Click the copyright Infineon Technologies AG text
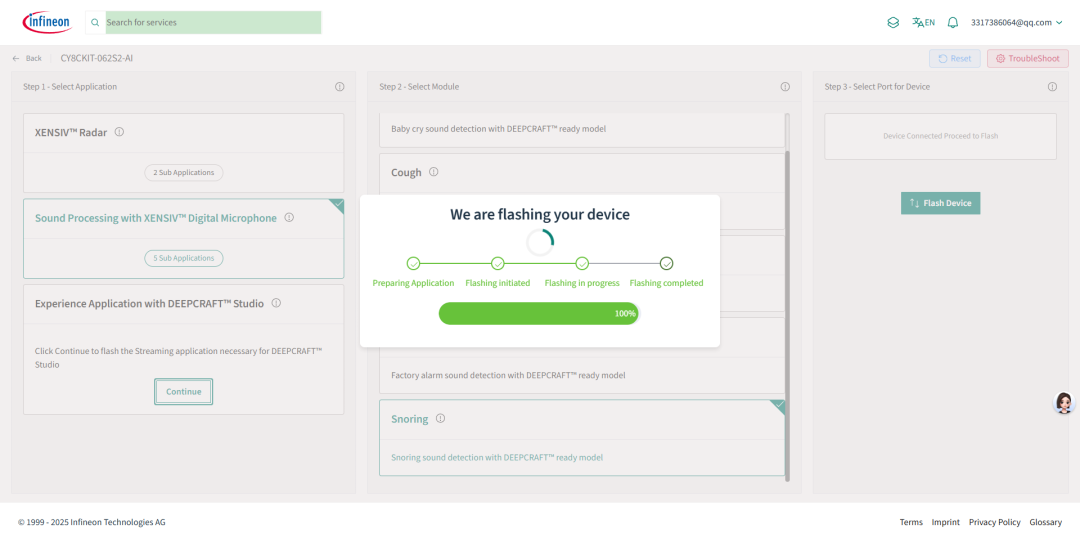This screenshot has height=542, width=1080. tap(92, 522)
